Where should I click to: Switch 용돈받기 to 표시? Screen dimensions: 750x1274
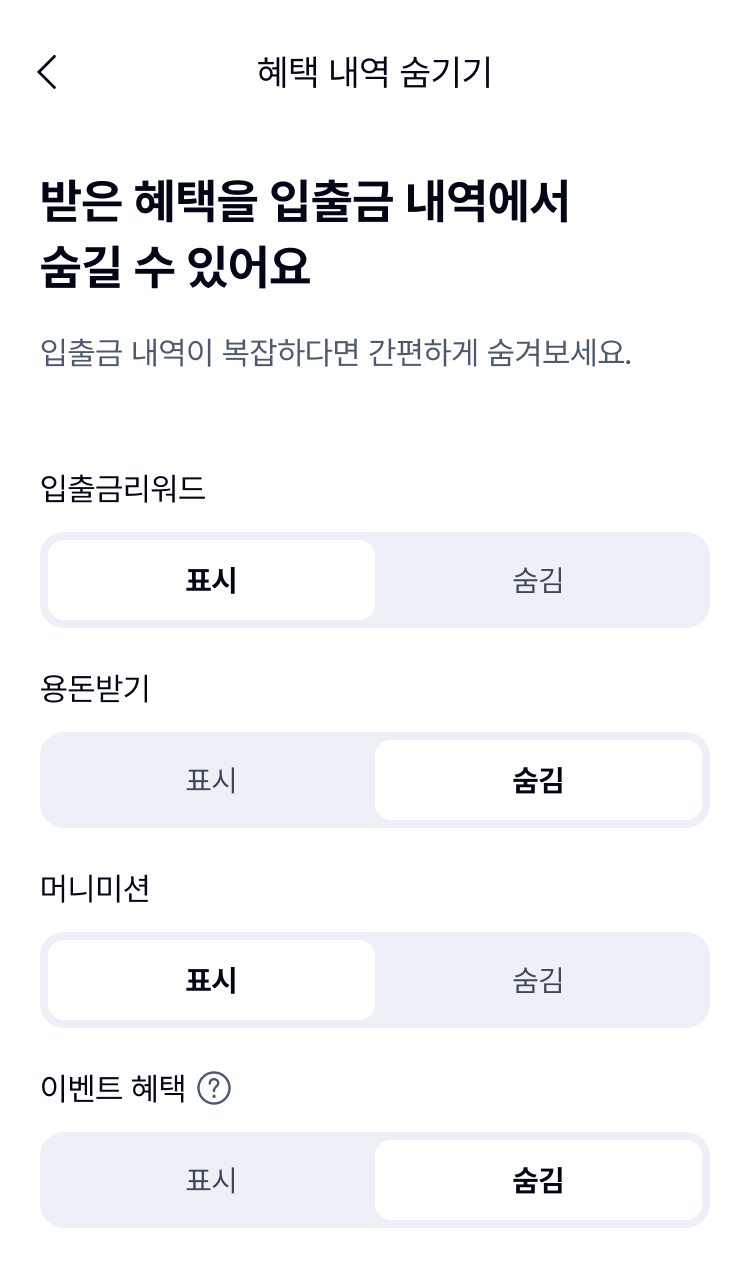click(211, 780)
